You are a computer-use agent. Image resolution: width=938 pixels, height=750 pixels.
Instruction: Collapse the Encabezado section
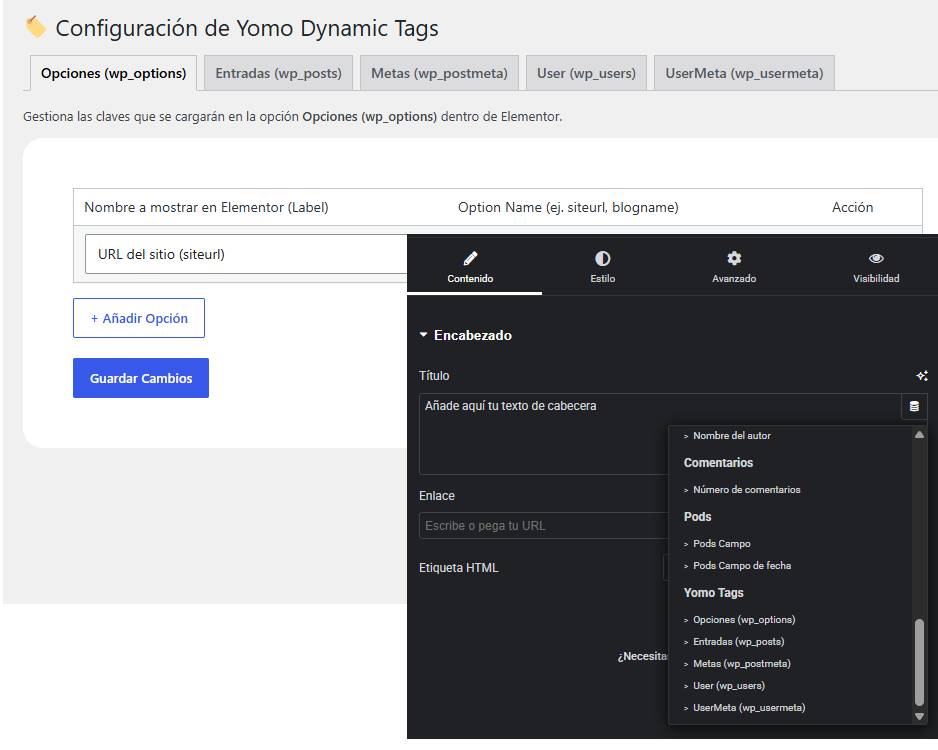[465, 335]
